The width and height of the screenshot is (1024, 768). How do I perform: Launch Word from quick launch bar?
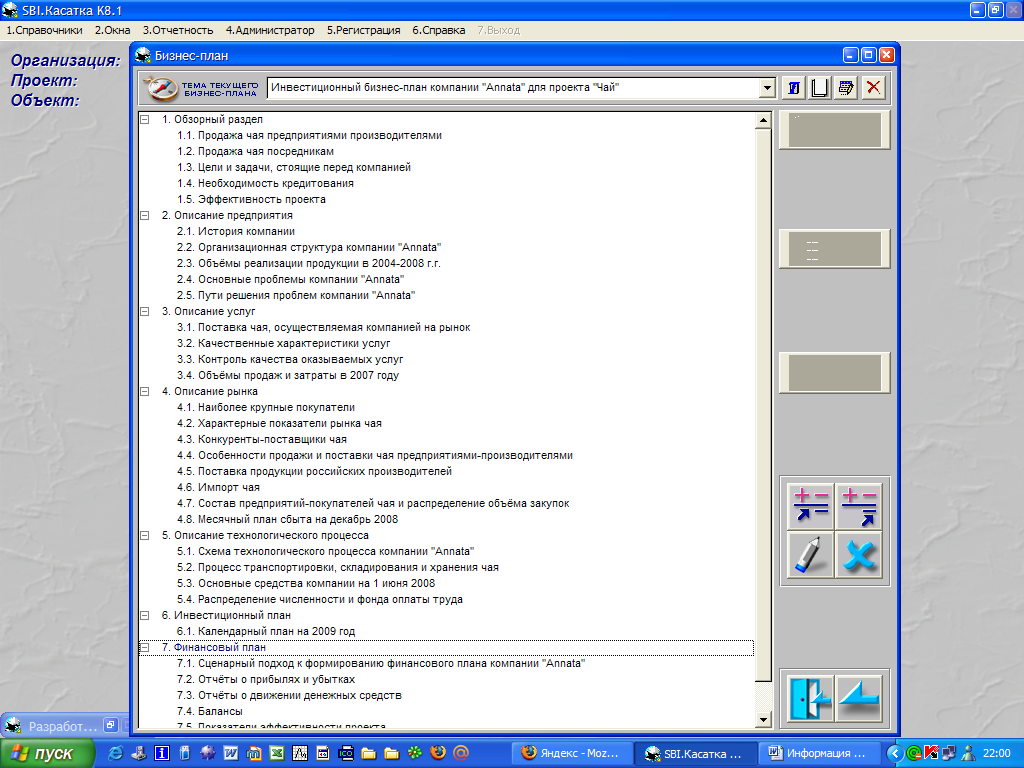pos(231,753)
